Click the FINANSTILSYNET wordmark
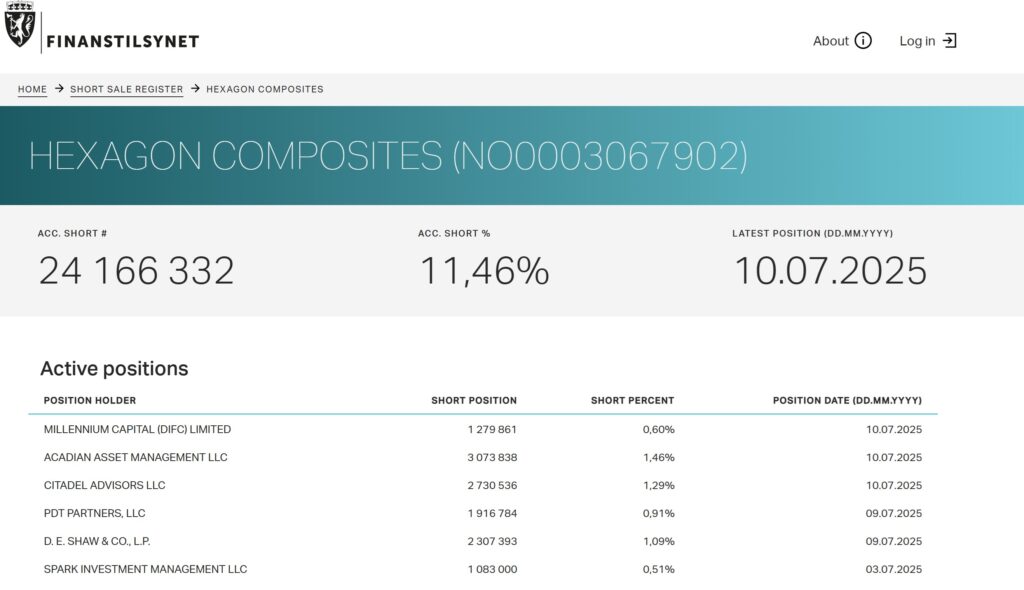This screenshot has height=590, width=1024. pyautogui.click(x=123, y=42)
